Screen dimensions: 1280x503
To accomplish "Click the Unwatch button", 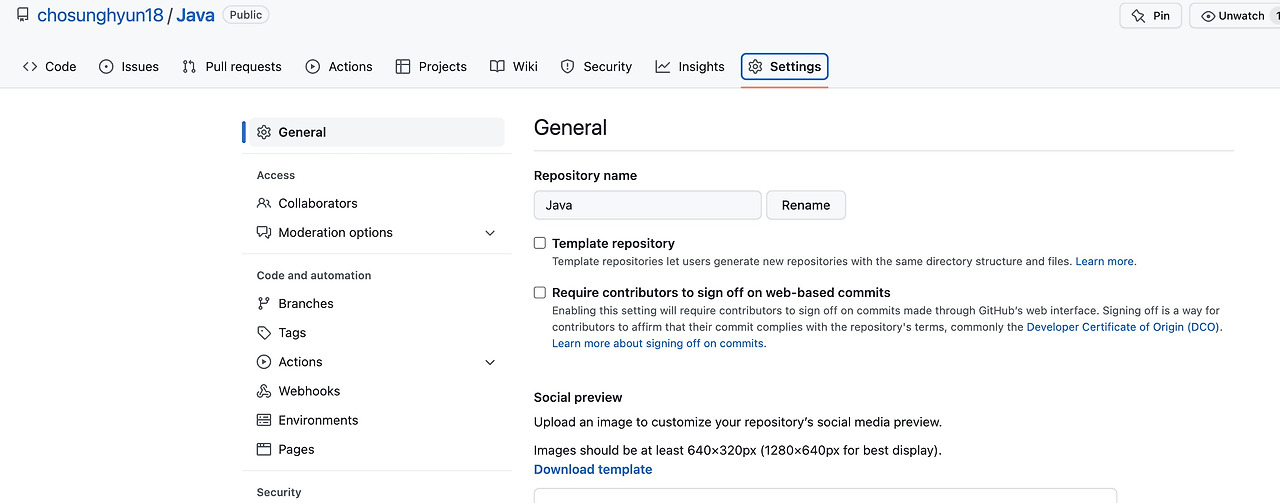I will pos(1235,16).
